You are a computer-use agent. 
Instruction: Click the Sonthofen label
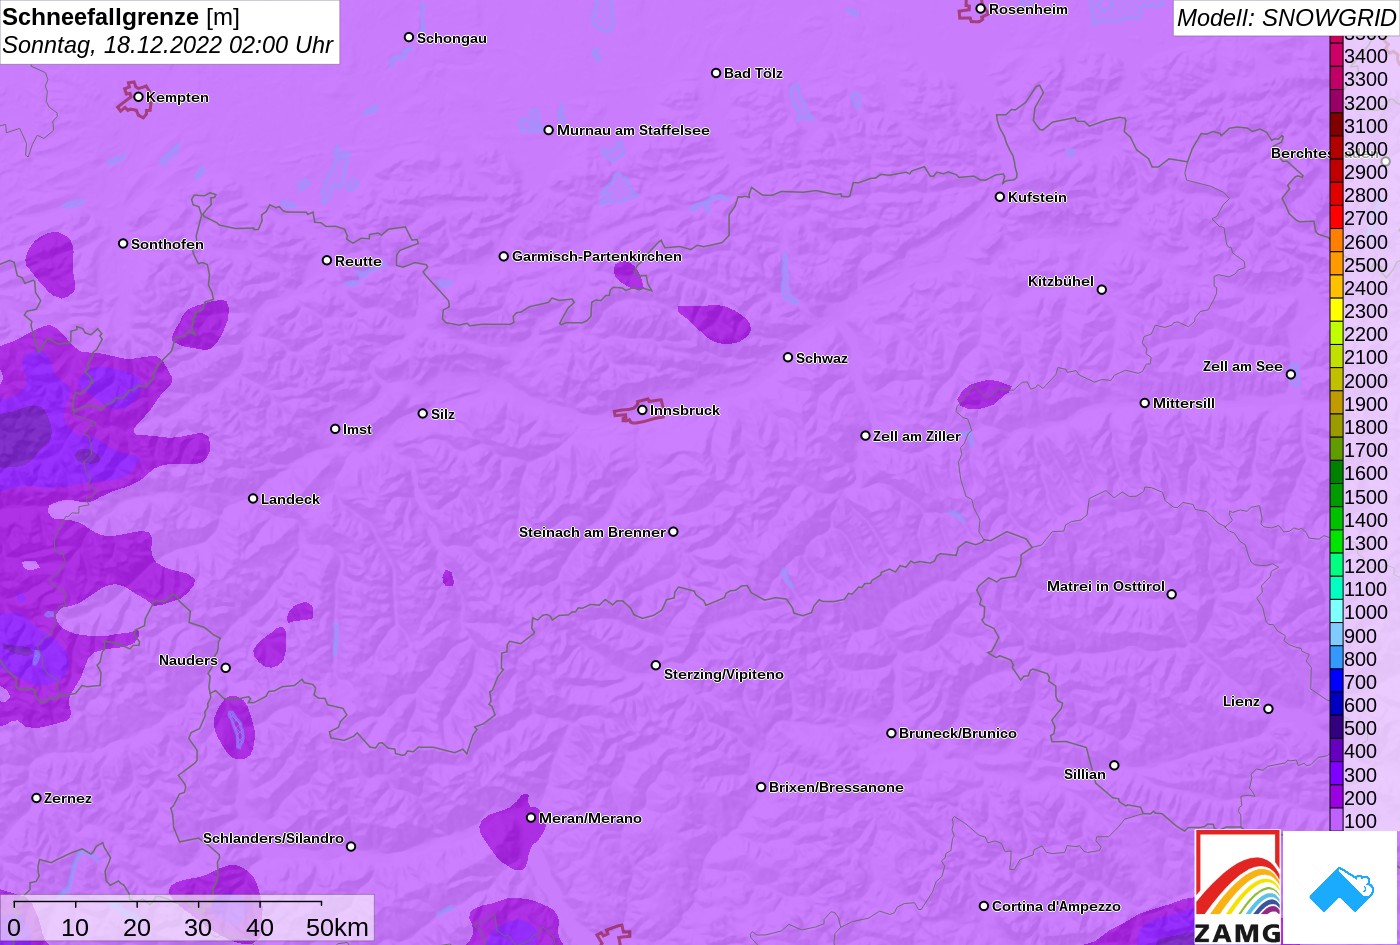[x=167, y=244]
